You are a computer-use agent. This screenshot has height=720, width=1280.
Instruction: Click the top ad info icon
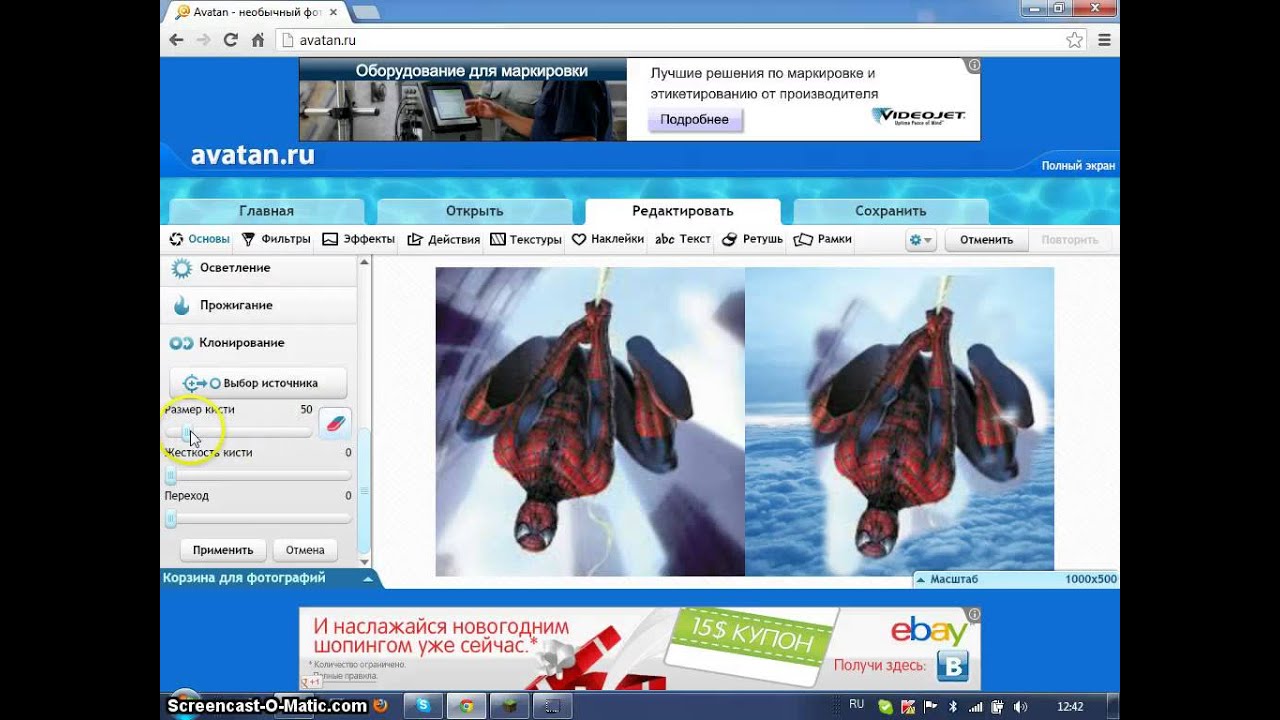pos(973,65)
